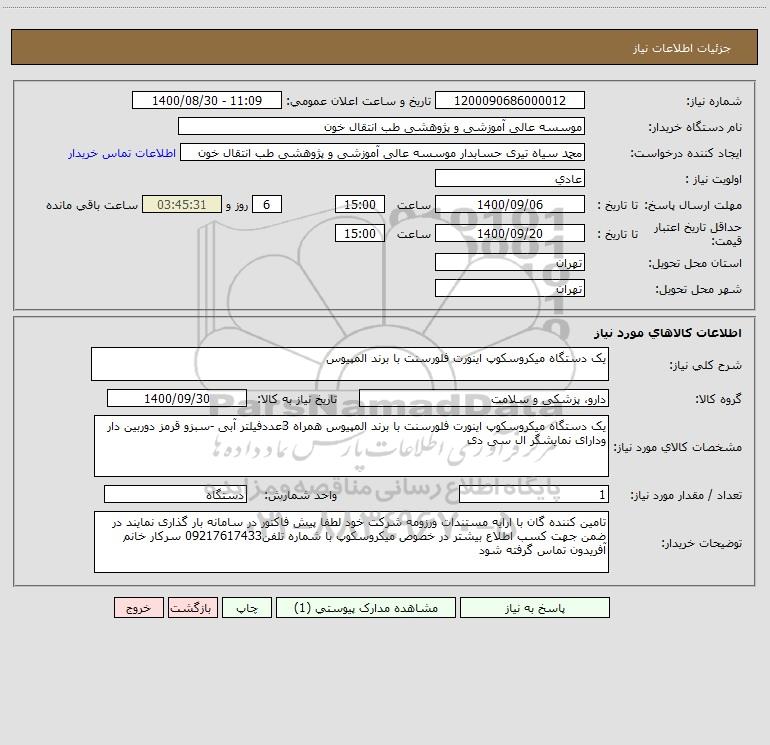Click response deadline hour field beside 1400/09/06
The width and height of the screenshot is (770, 745).
pos(359,204)
